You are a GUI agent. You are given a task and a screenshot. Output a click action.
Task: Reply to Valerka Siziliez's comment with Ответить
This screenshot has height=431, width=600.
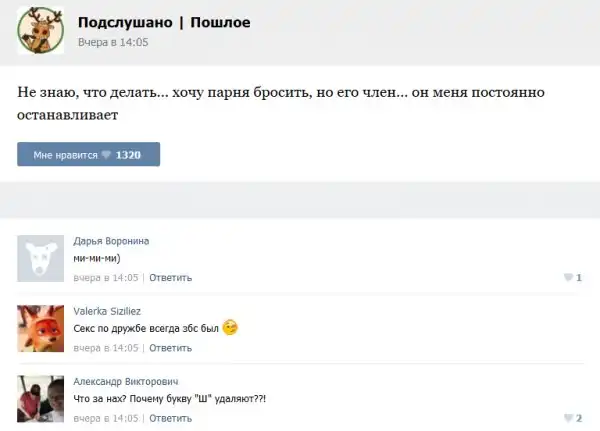(170, 347)
